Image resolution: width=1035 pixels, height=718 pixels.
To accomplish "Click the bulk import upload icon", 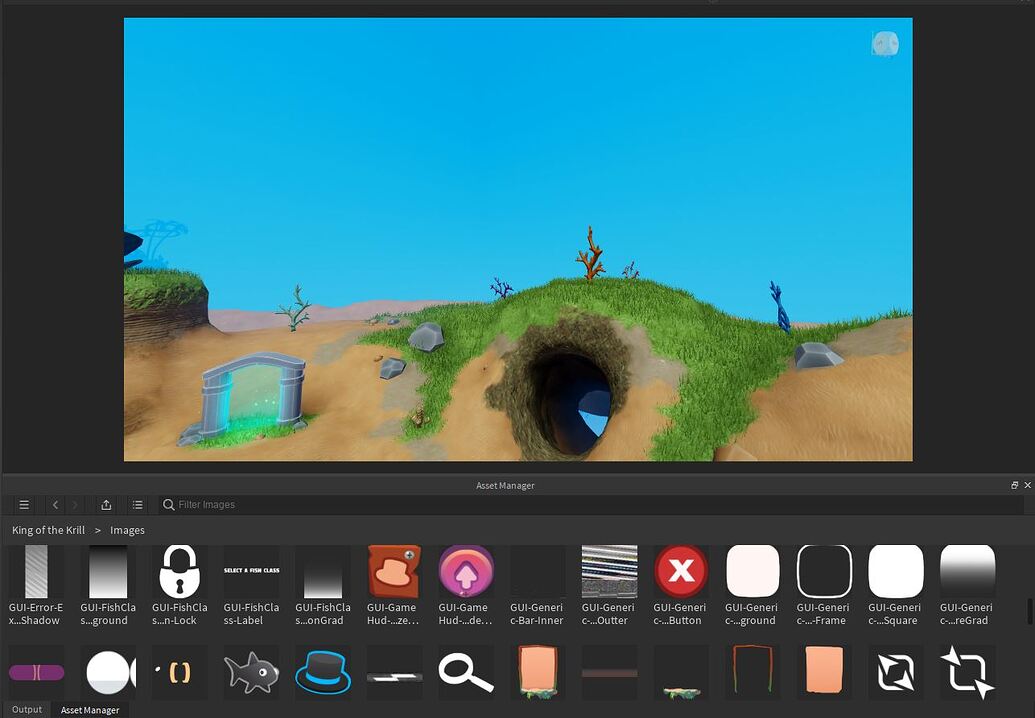I will [x=105, y=504].
